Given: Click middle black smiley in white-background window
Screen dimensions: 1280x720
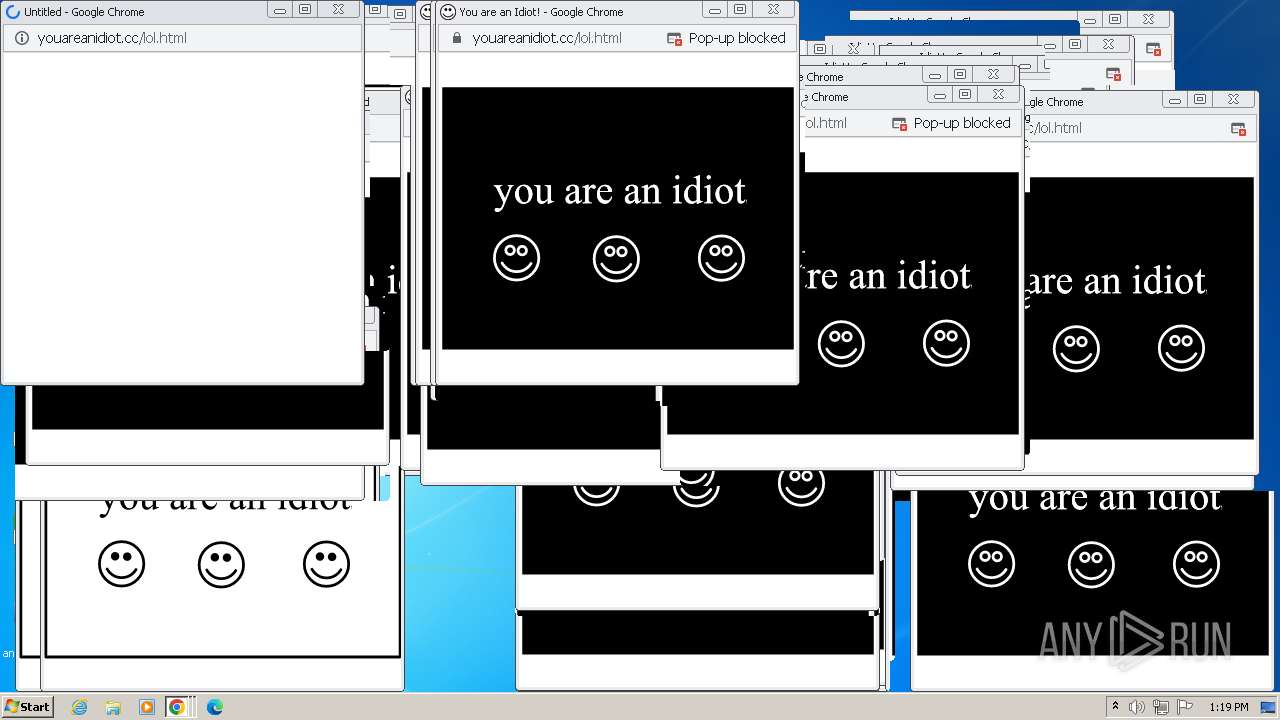Looking at the screenshot, I should 221,563.
